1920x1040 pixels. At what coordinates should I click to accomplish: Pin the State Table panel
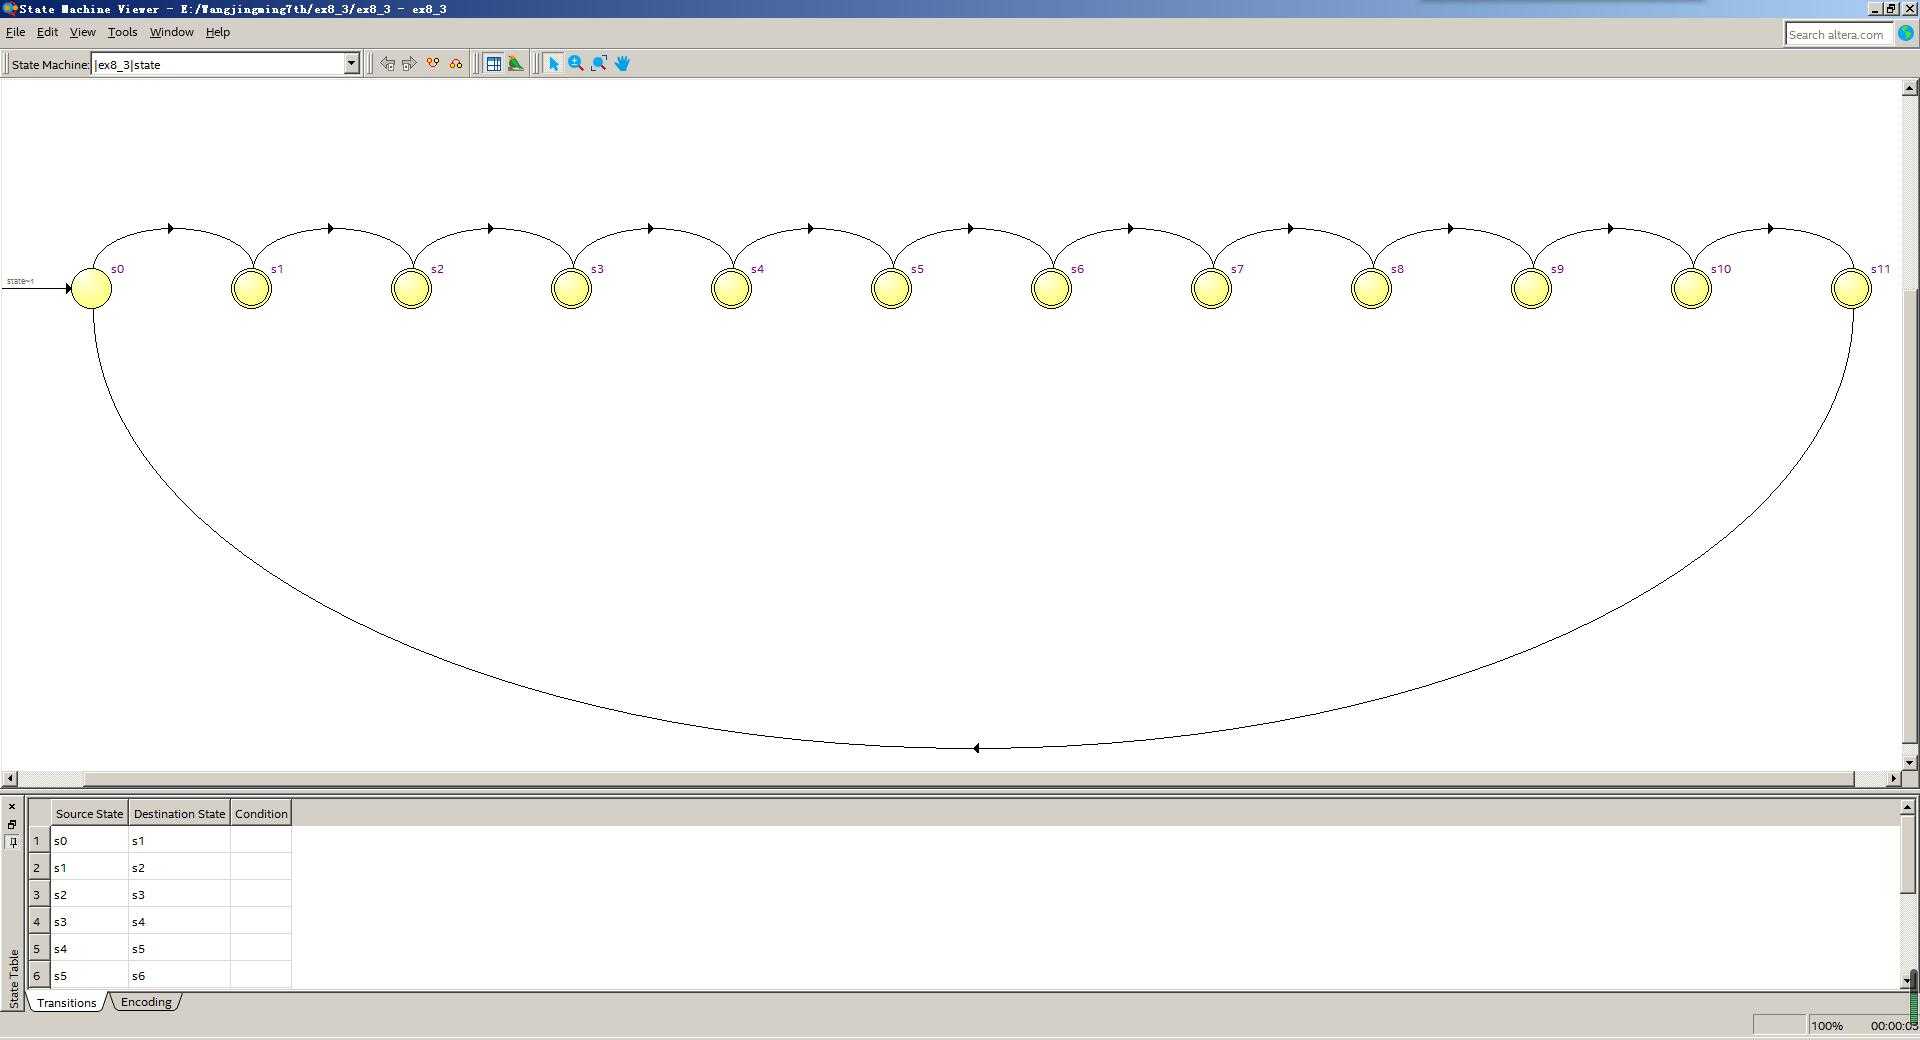pos(12,842)
